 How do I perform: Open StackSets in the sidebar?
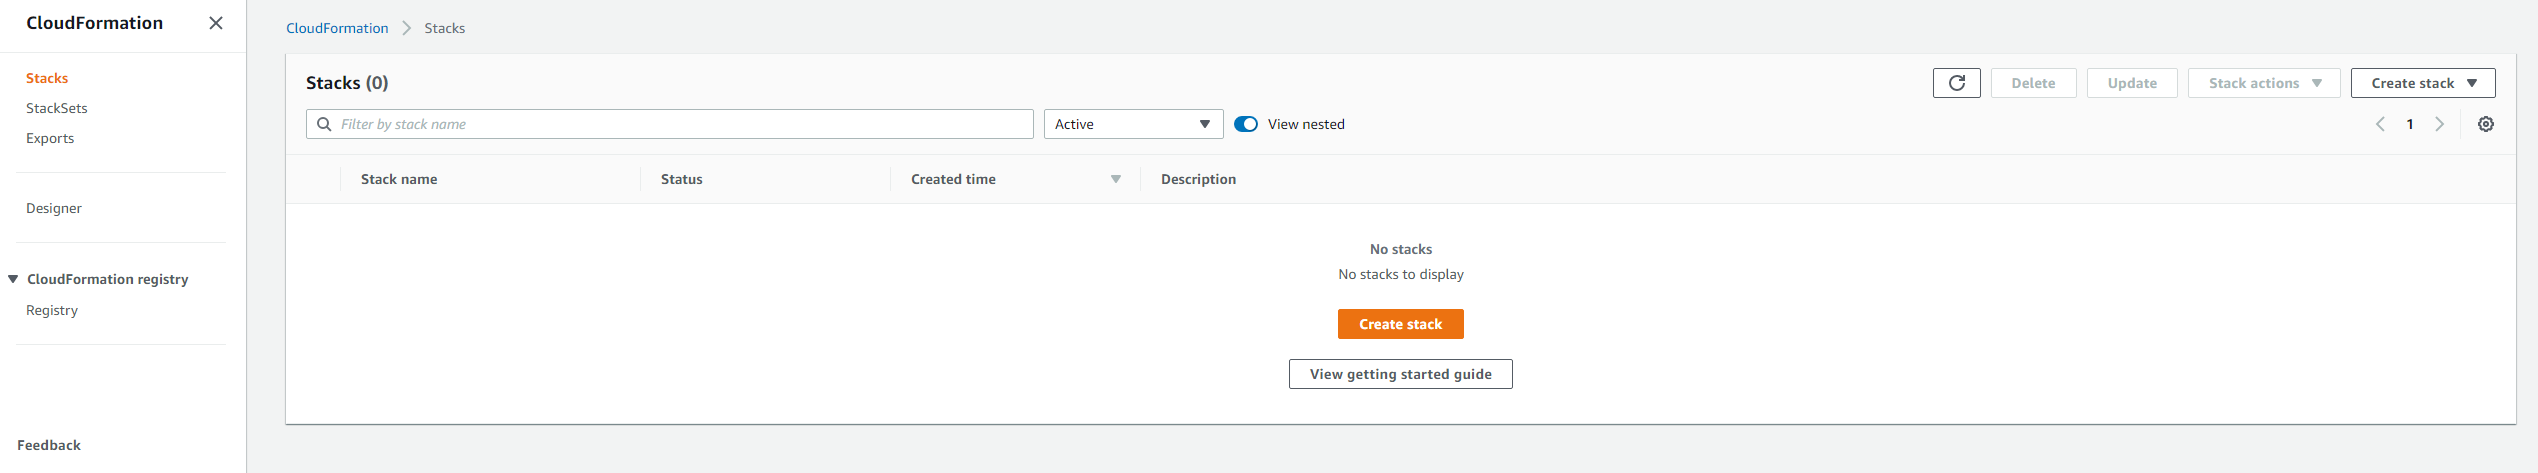click(x=57, y=108)
